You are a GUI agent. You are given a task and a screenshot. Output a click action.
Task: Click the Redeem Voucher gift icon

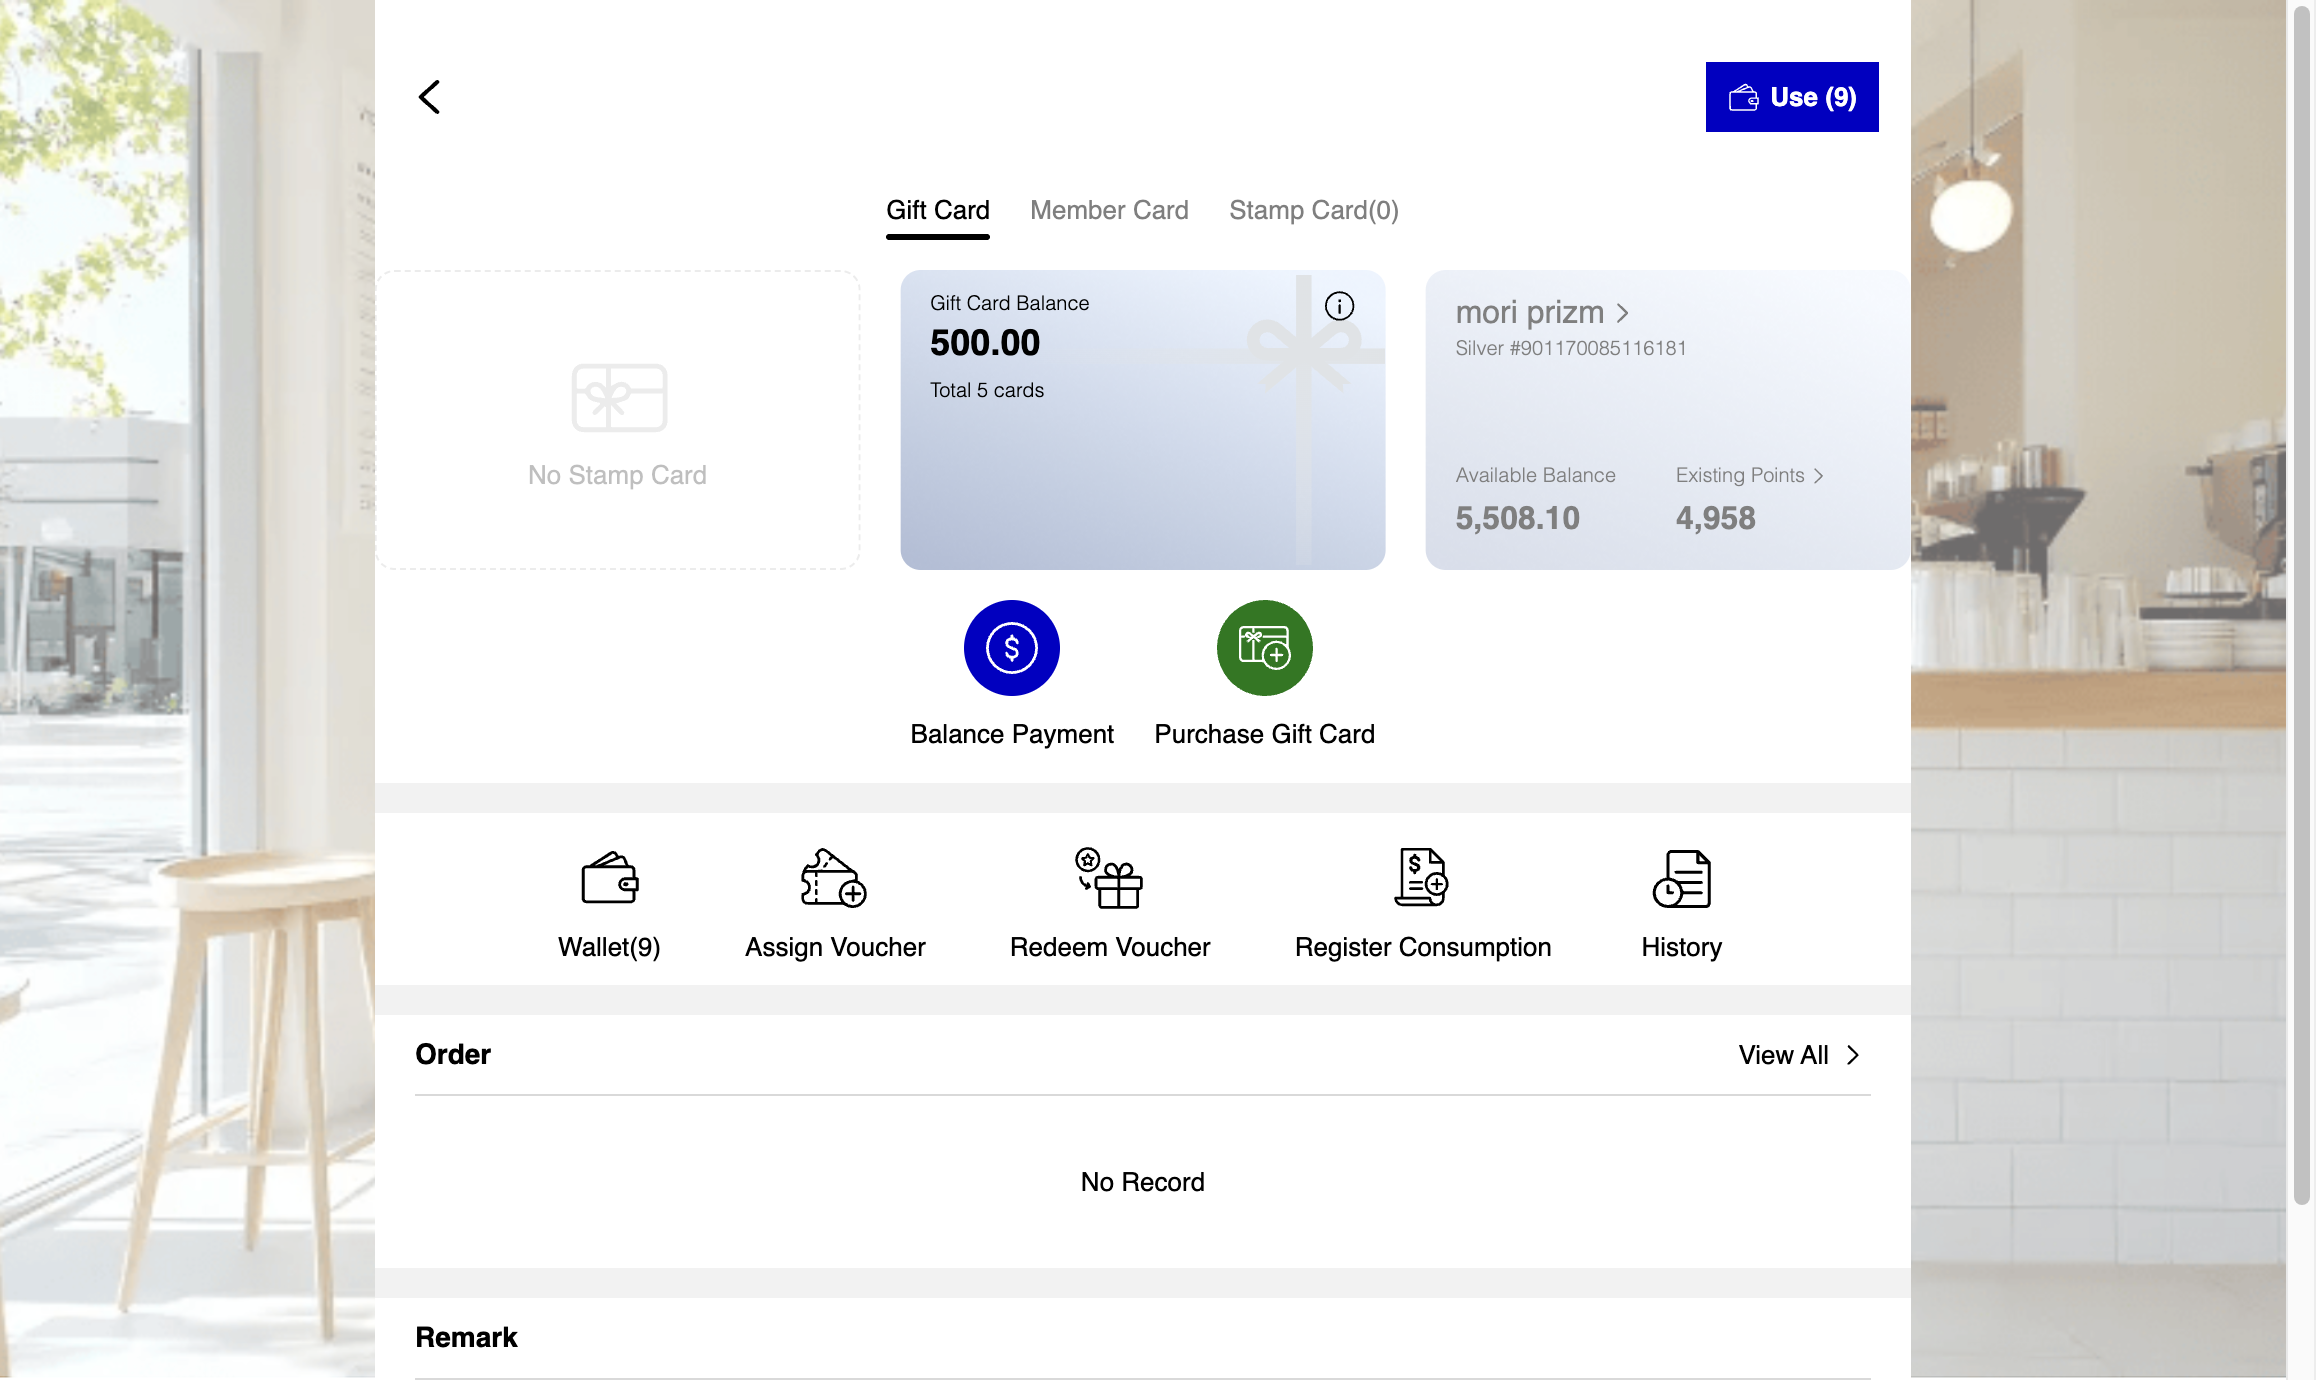click(x=1109, y=878)
